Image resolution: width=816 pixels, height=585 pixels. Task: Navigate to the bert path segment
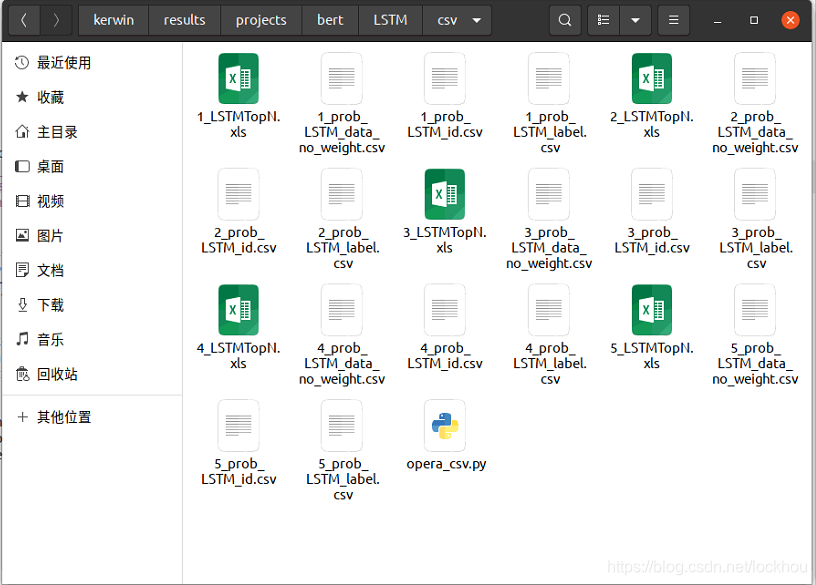330,20
